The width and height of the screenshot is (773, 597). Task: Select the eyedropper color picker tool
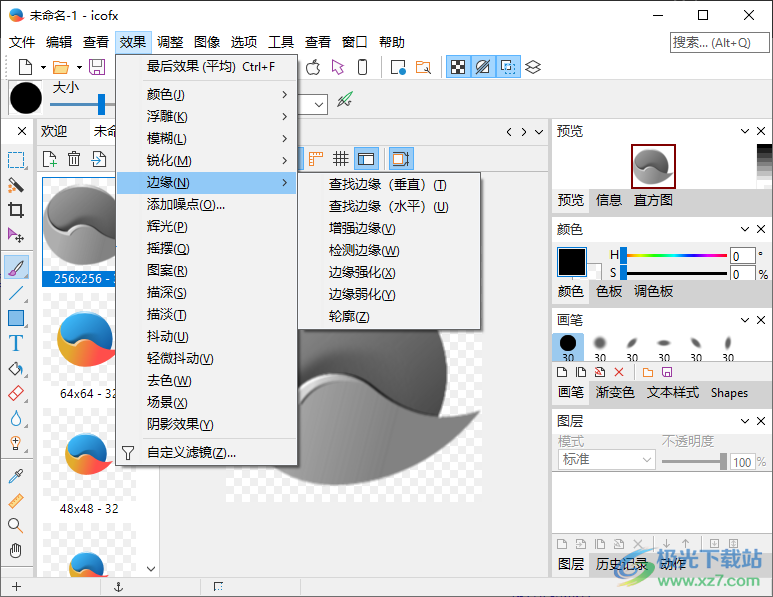tap(16, 476)
